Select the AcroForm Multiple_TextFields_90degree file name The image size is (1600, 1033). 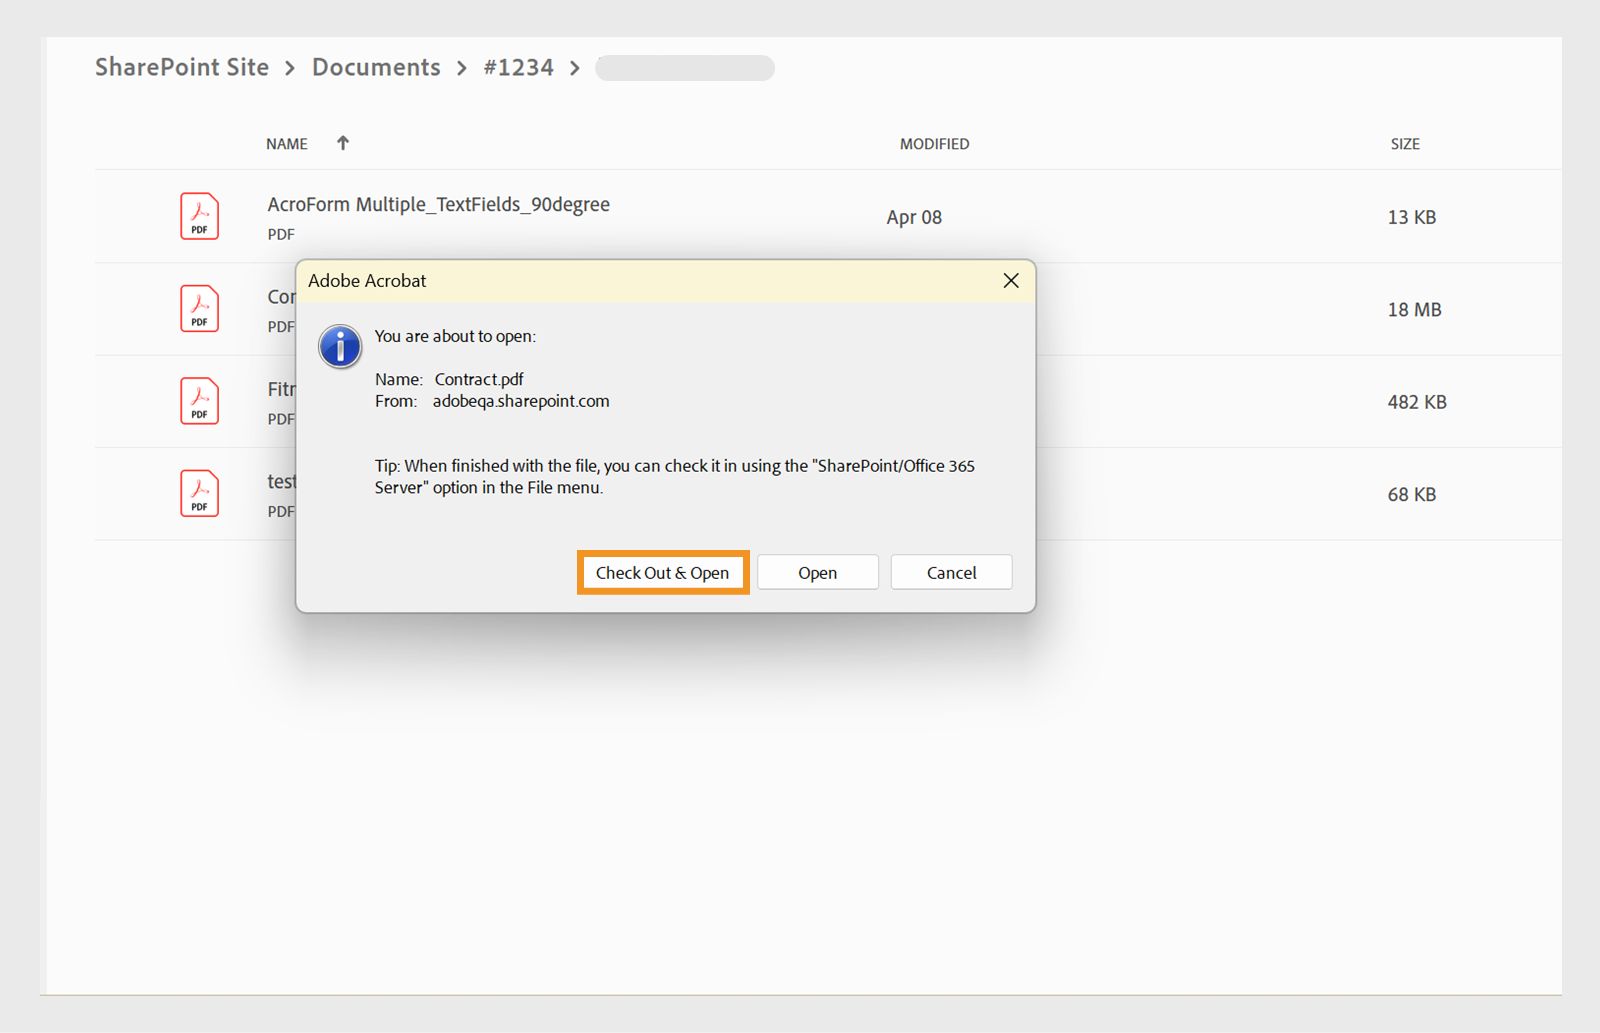(x=438, y=204)
